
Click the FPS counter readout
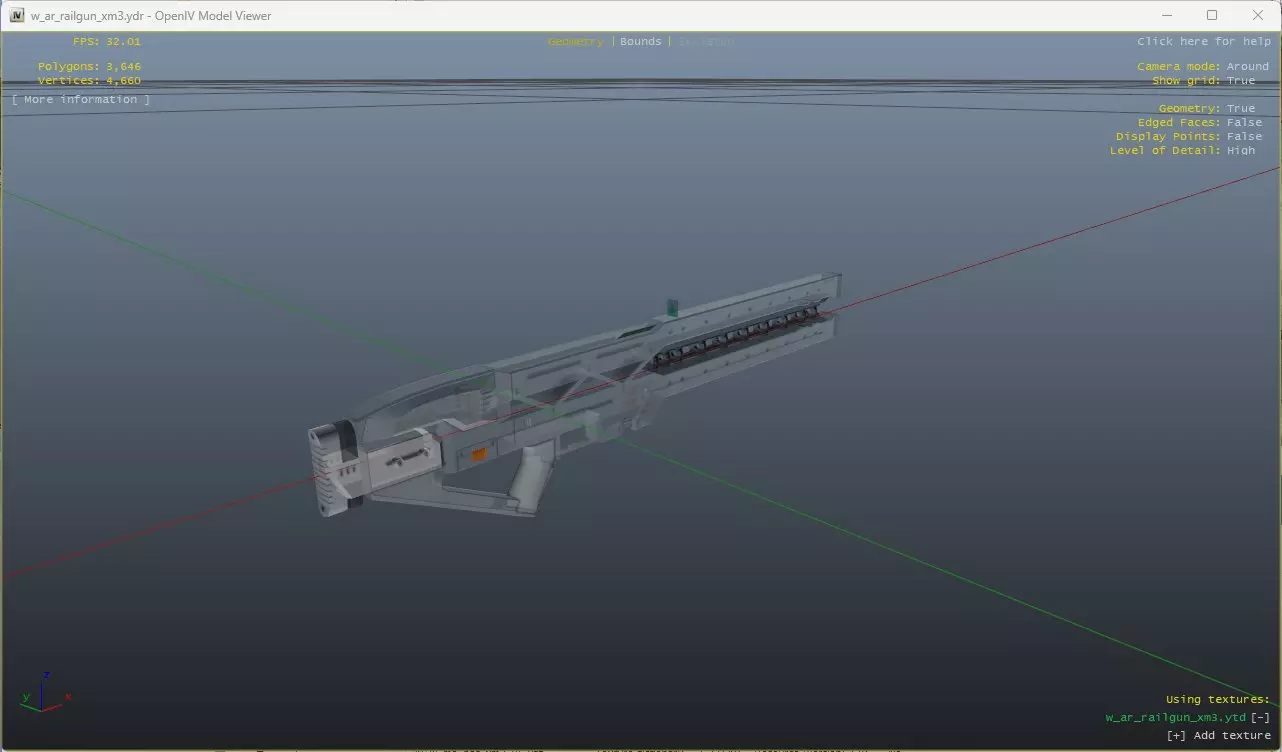pyautogui.click(x=107, y=42)
